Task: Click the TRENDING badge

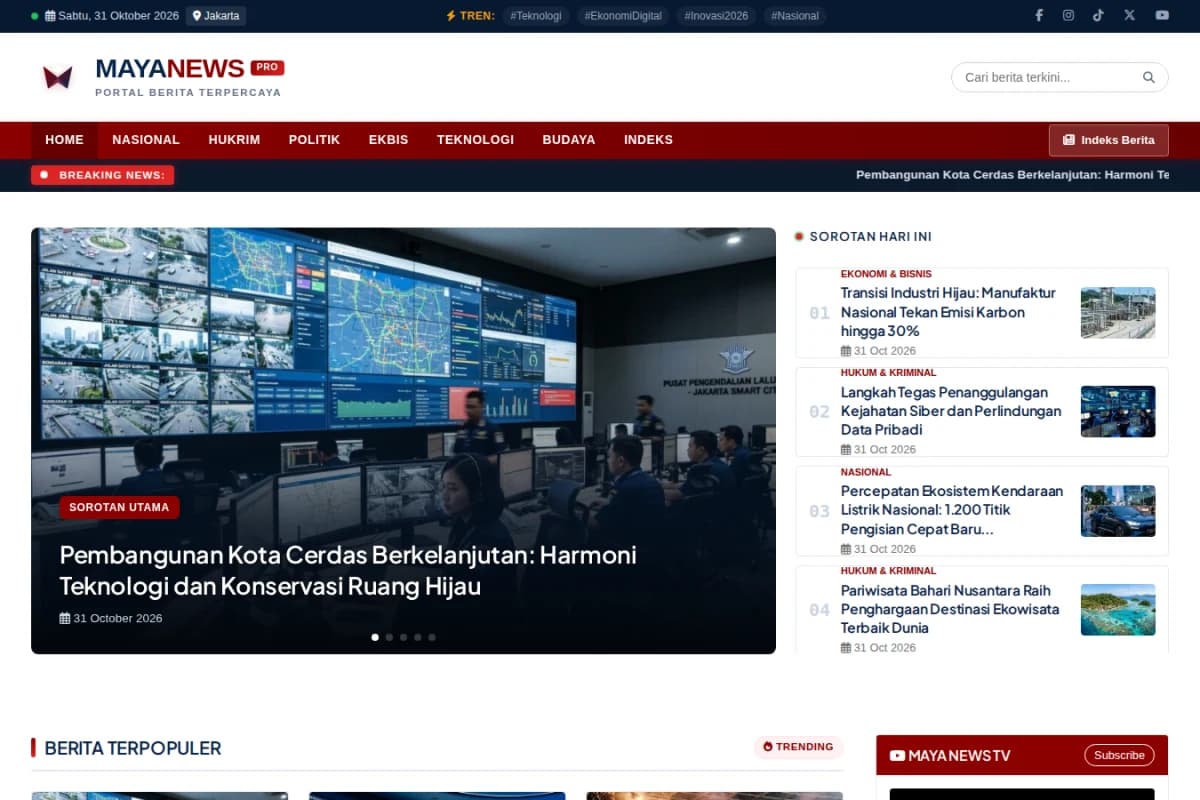Action: tap(798, 747)
